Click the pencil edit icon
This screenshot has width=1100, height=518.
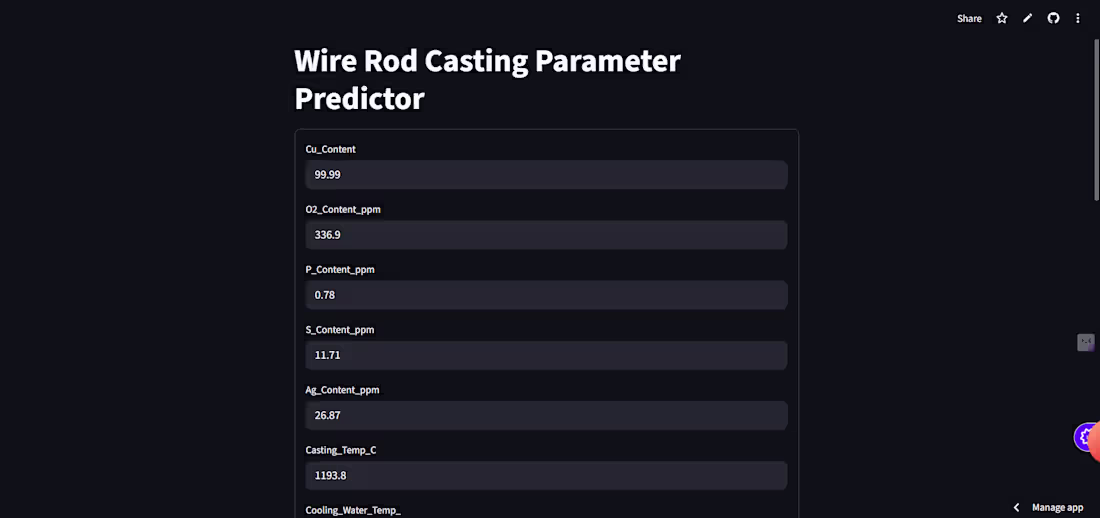(1027, 18)
